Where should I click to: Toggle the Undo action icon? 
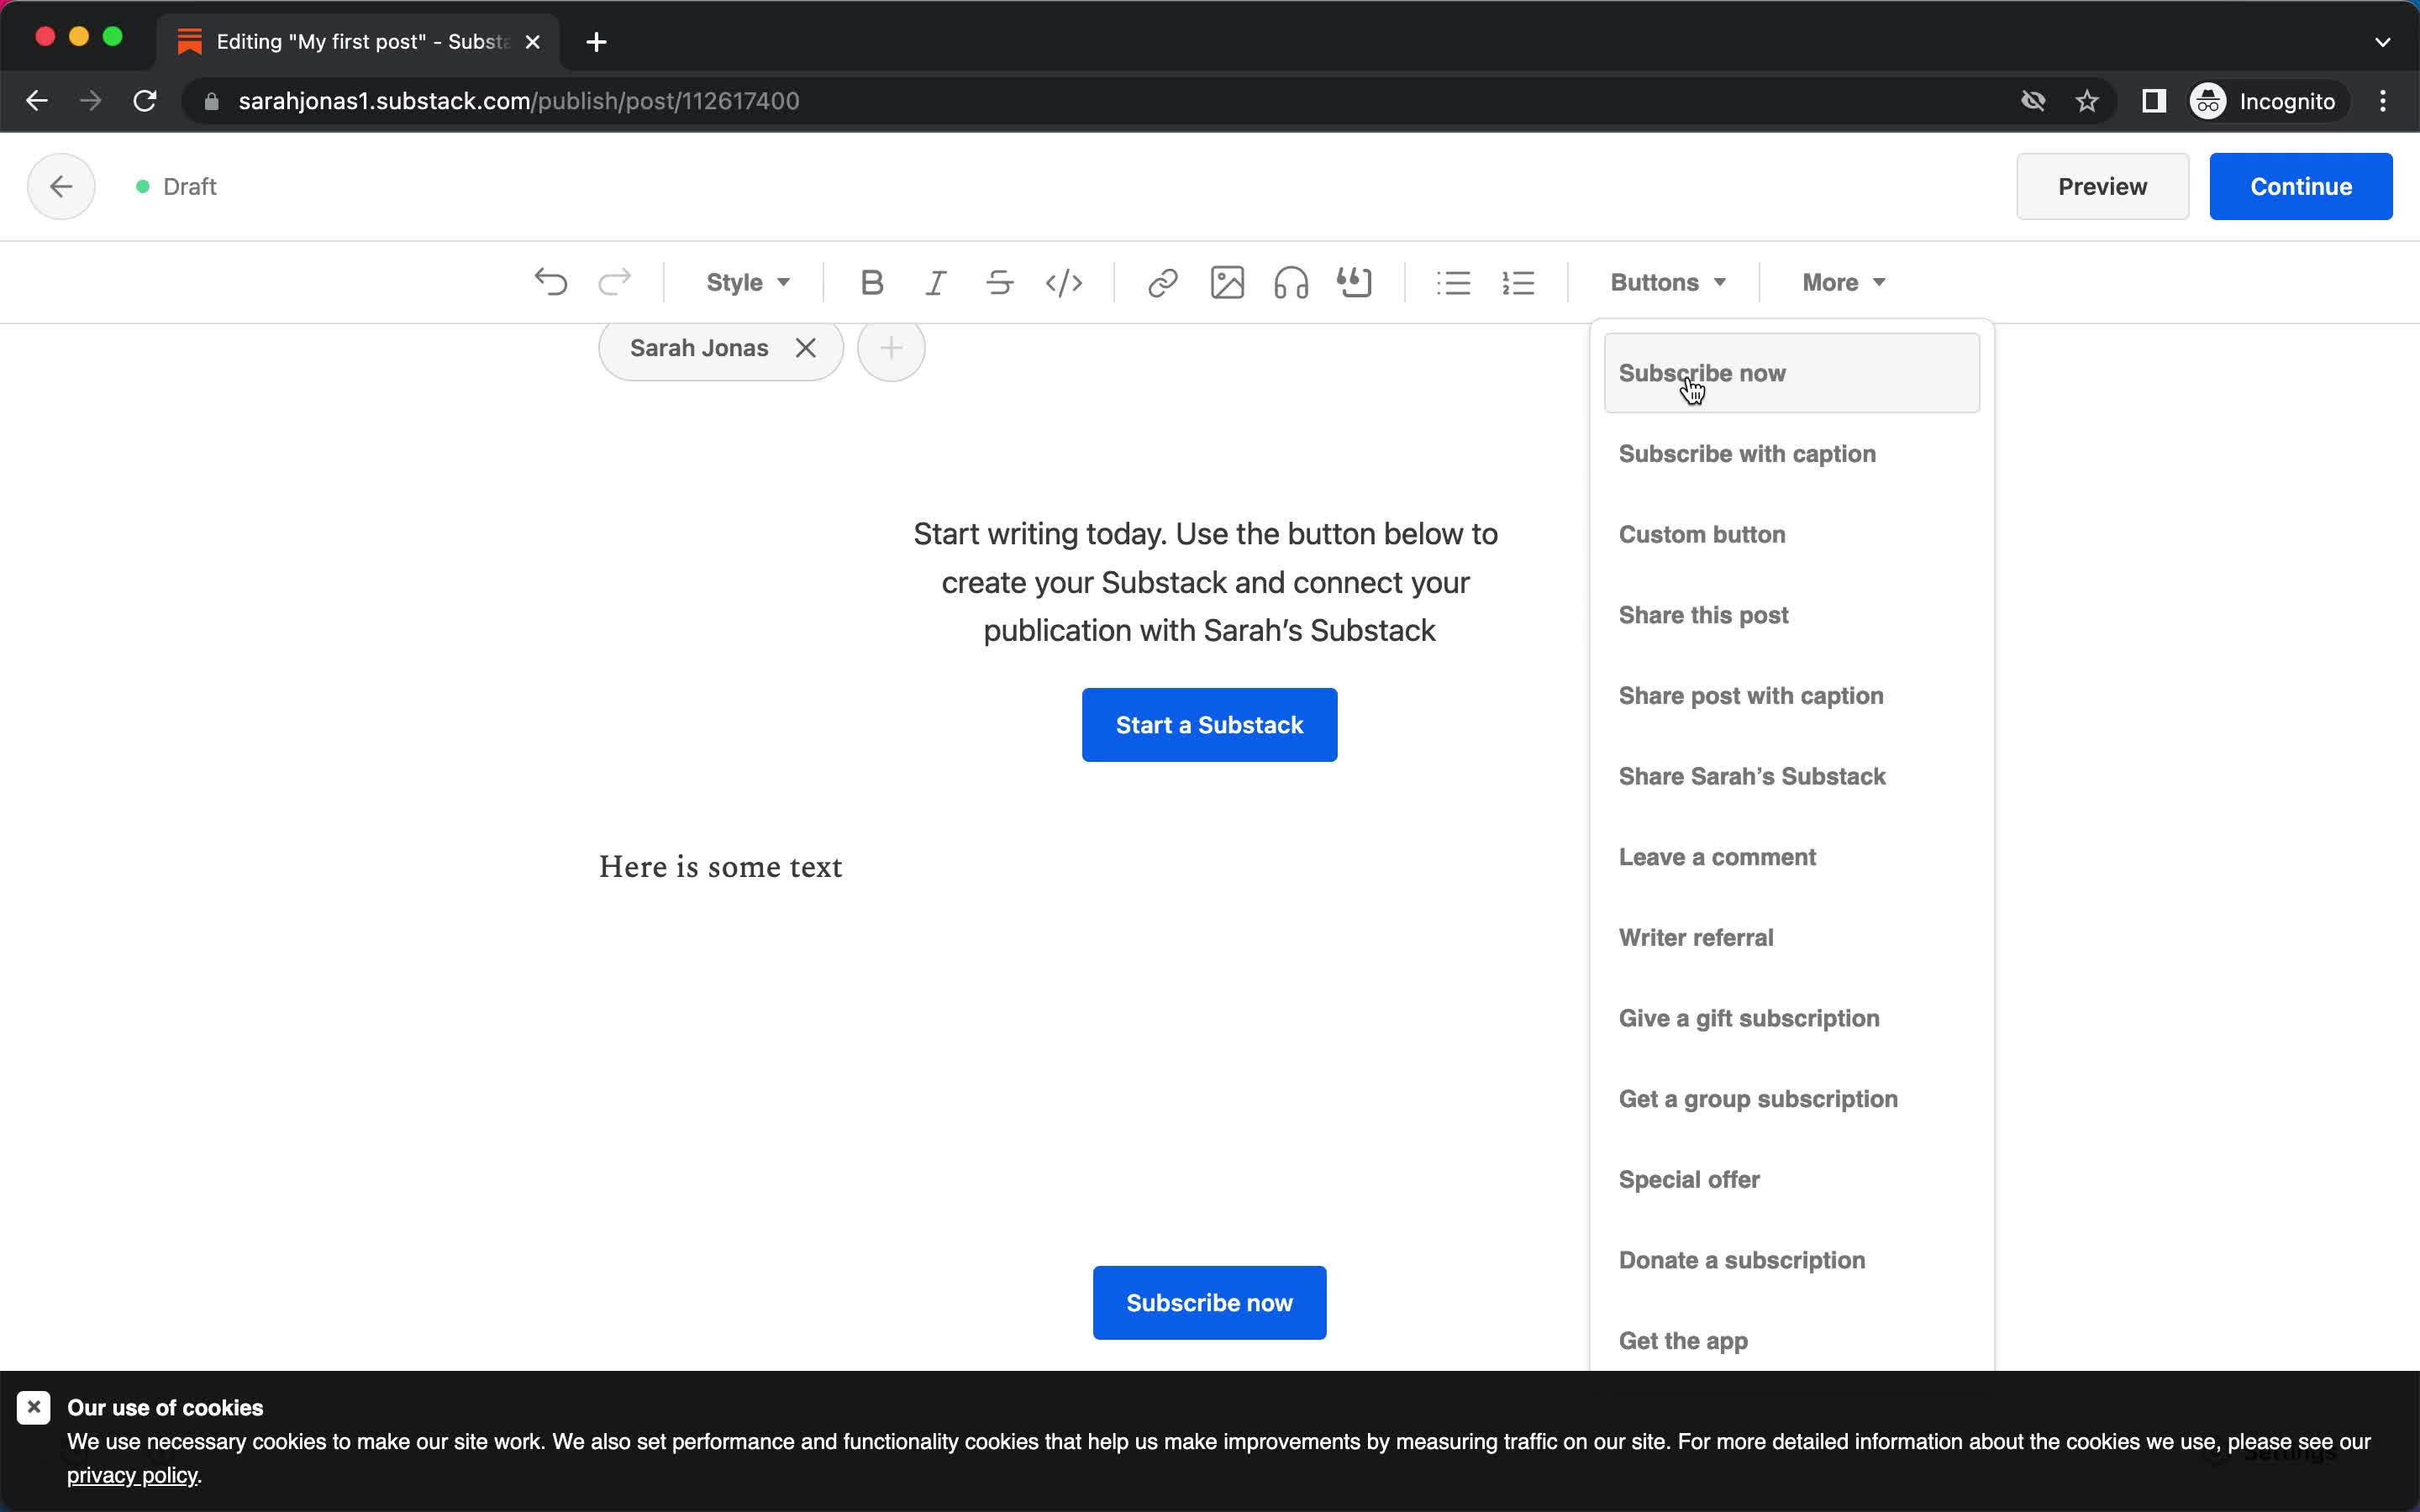pos(550,282)
